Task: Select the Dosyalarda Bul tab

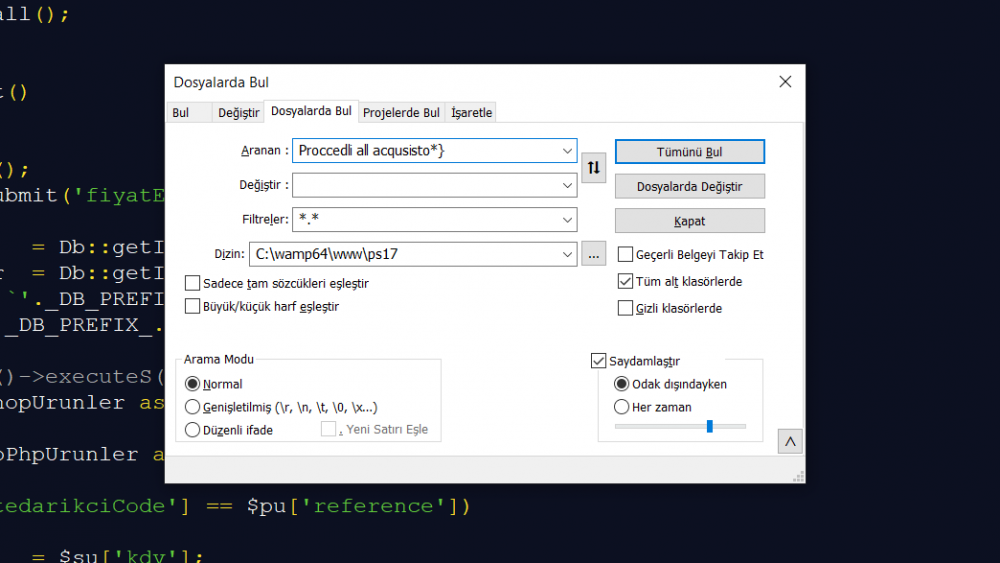Action: (x=311, y=111)
